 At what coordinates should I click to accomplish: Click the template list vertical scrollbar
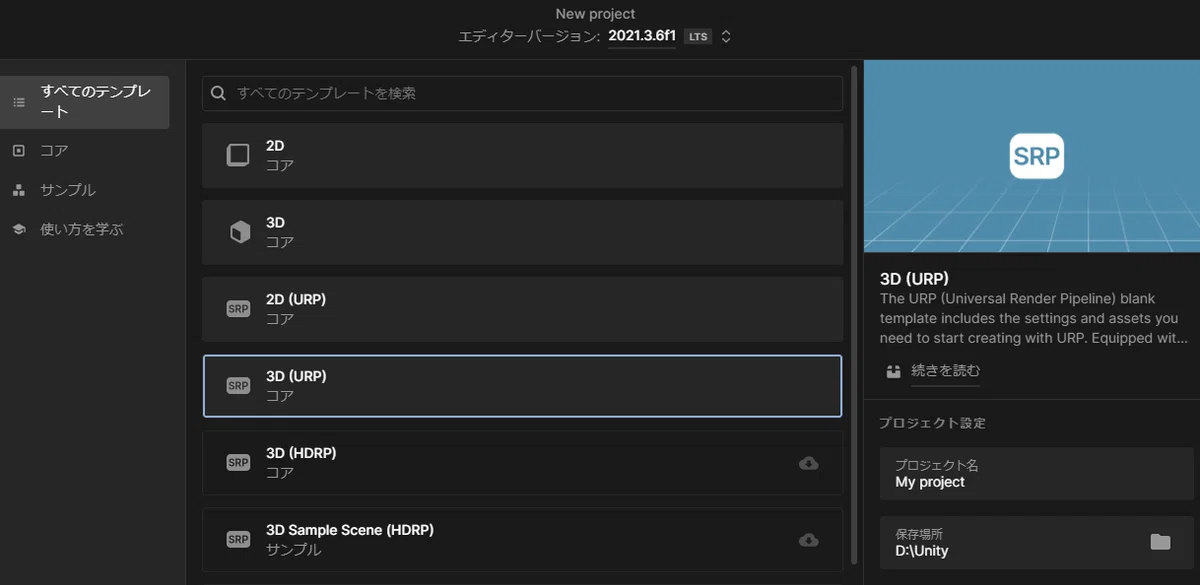[854, 315]
